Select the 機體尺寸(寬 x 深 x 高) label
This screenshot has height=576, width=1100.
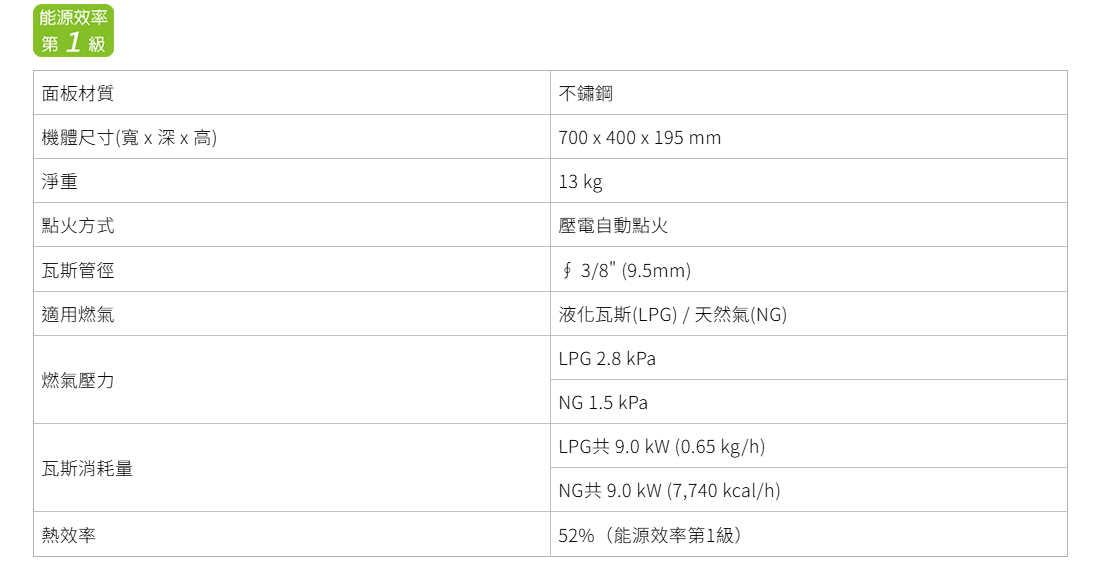tap(129, 138)
